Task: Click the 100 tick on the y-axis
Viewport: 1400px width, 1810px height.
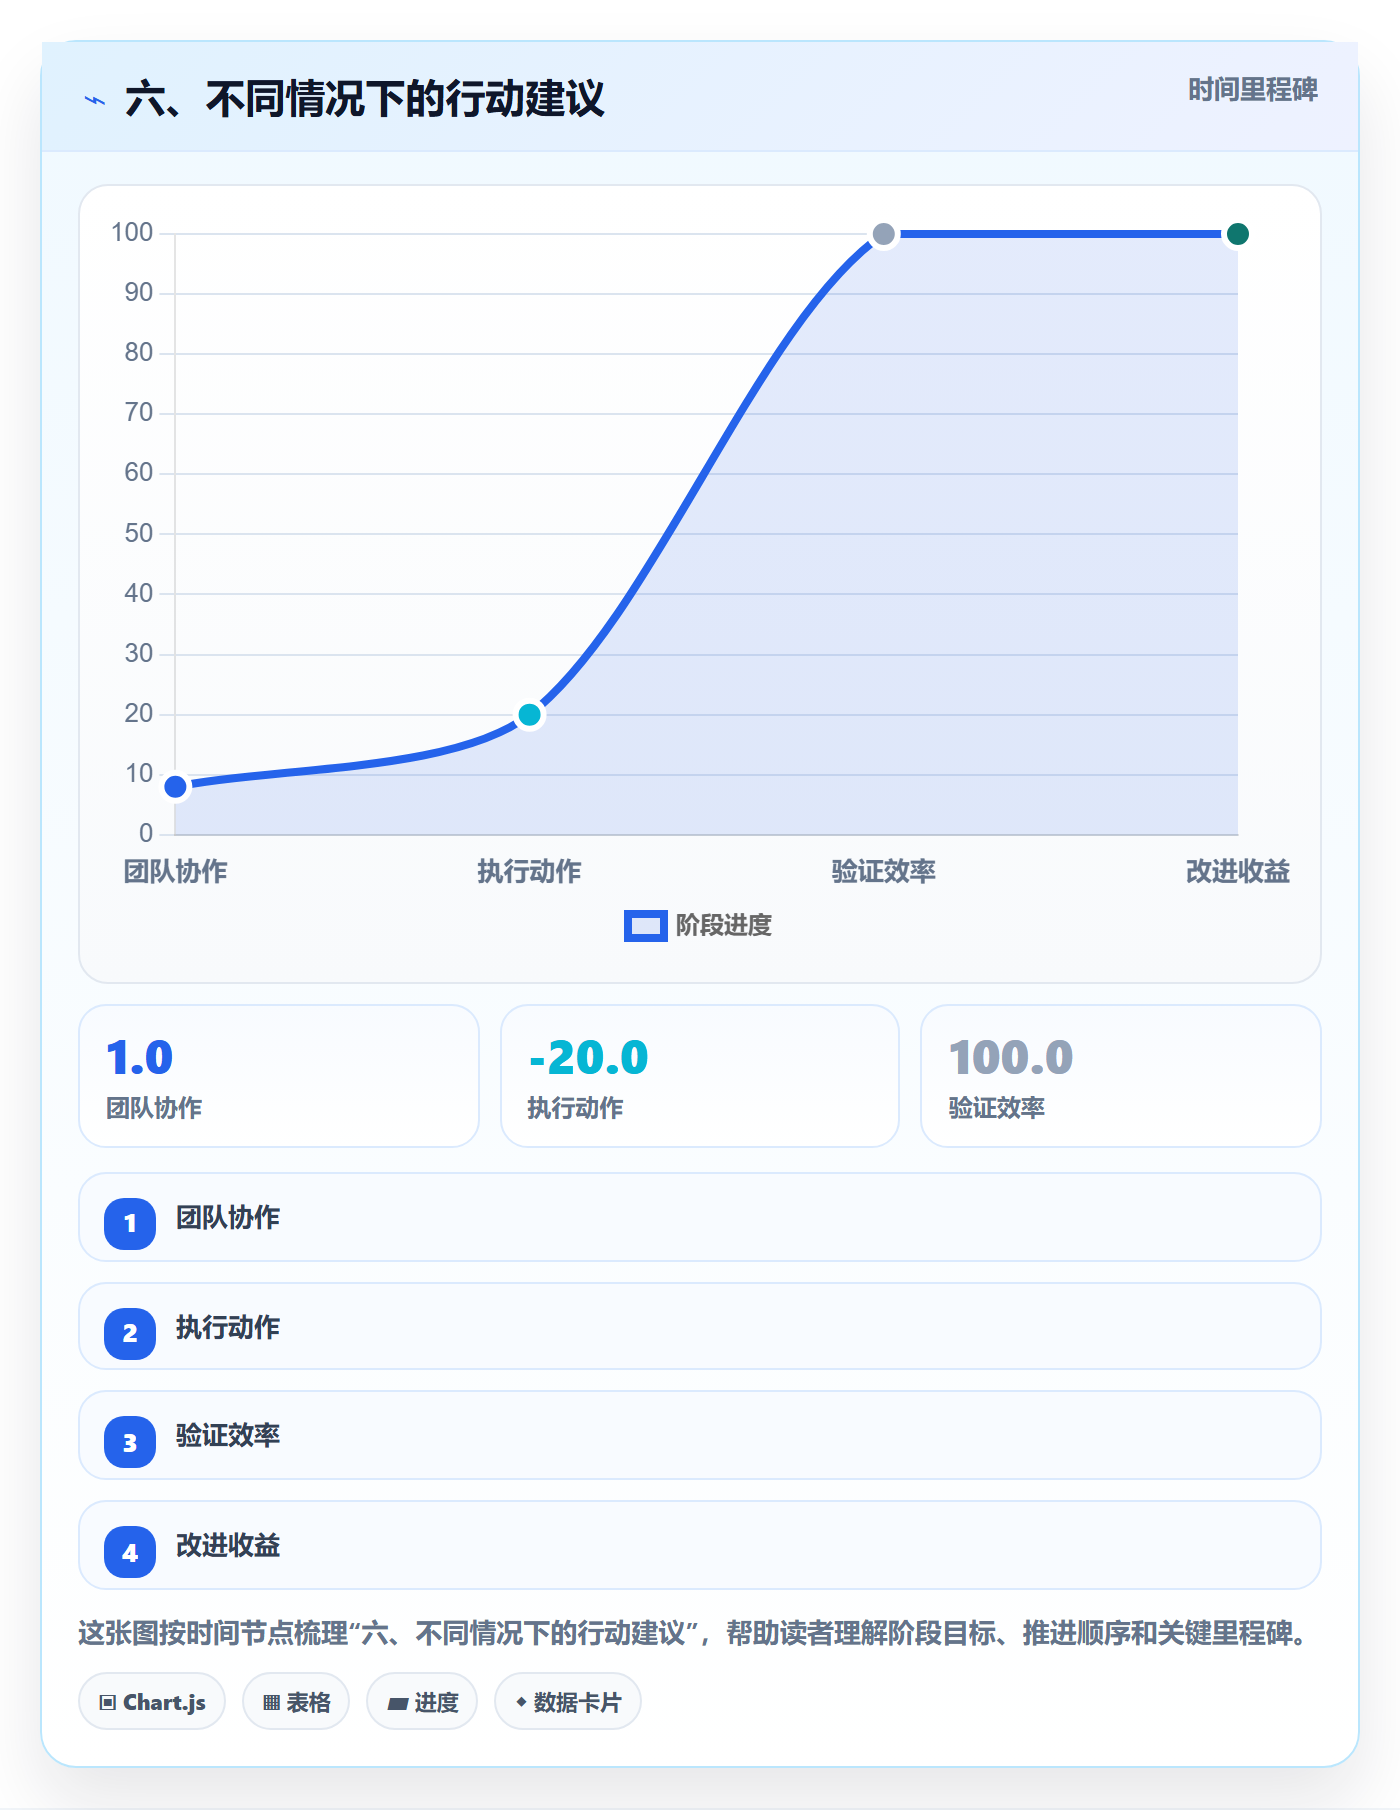Action: 132,233
